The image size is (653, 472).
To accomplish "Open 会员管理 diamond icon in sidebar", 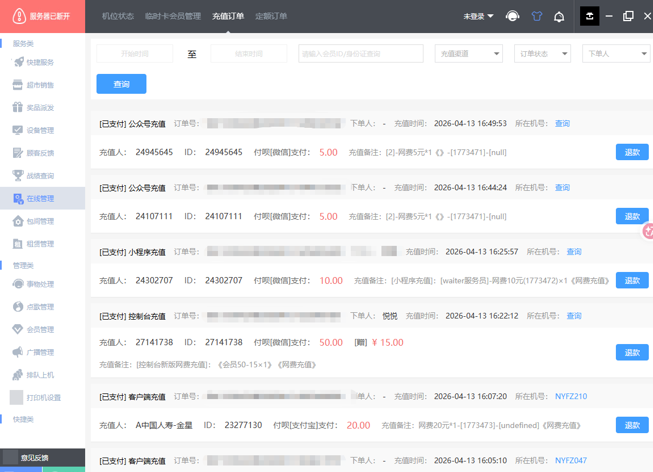I will 17,330.
